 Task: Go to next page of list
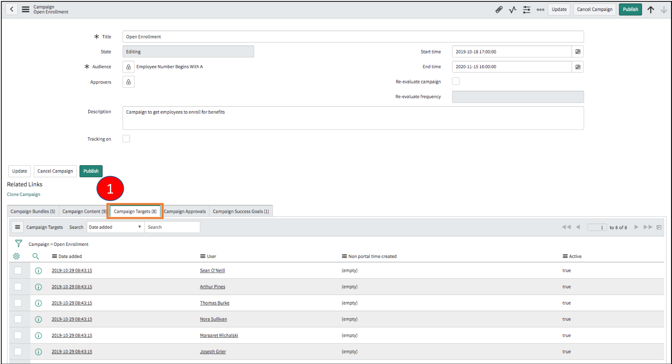pyautogui.click(x=636, y=227)
